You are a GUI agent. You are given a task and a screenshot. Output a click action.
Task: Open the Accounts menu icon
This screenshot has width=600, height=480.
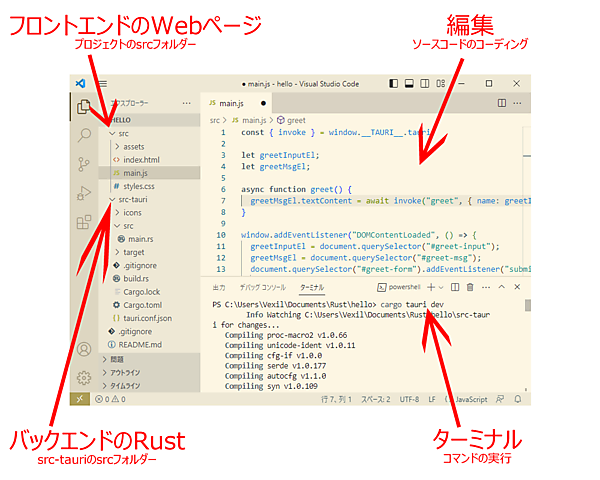84,349
